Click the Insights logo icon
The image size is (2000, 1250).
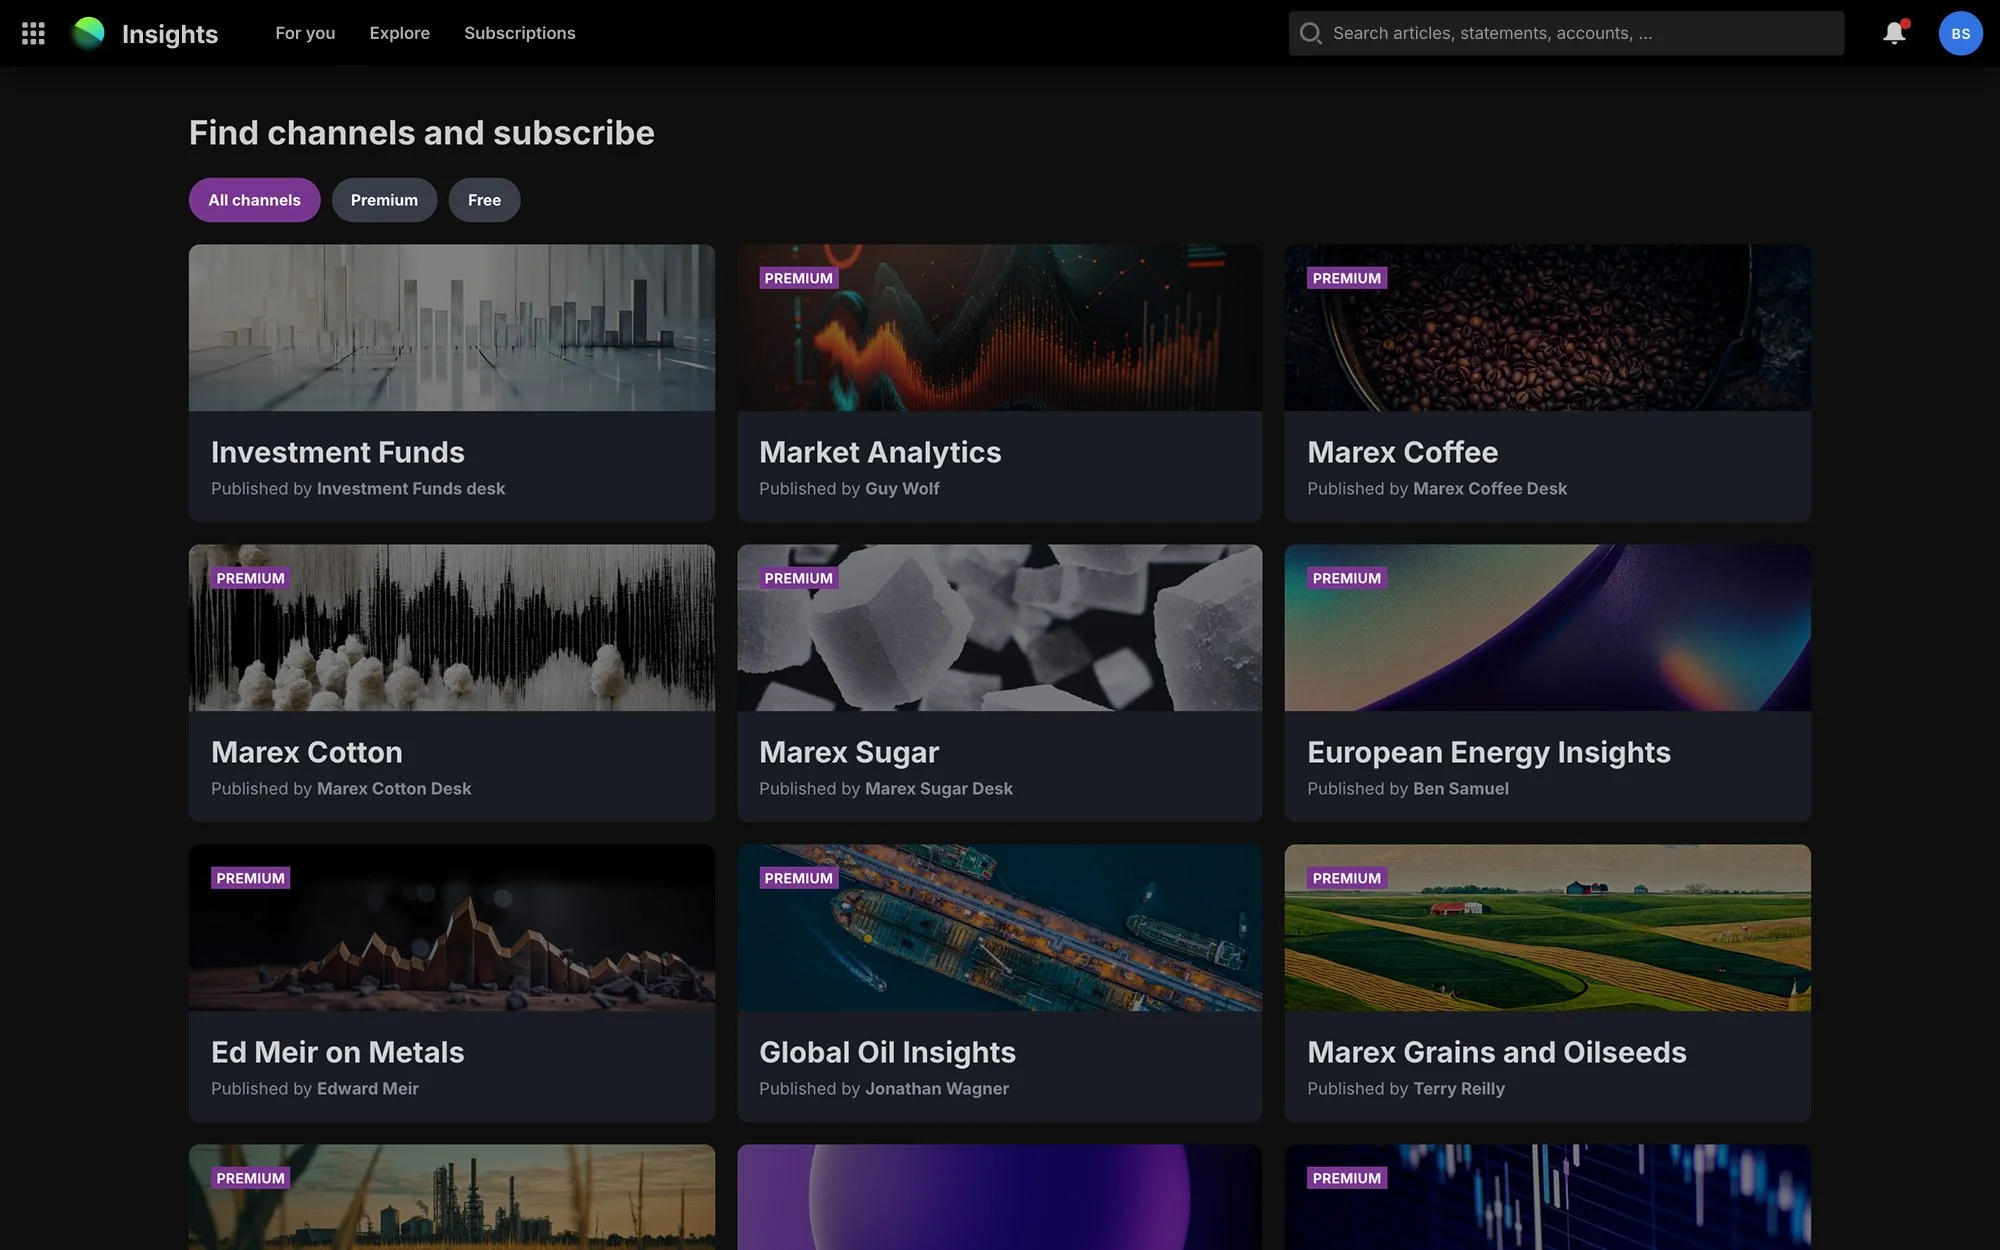pyautogui.click(x=88, y=33)
